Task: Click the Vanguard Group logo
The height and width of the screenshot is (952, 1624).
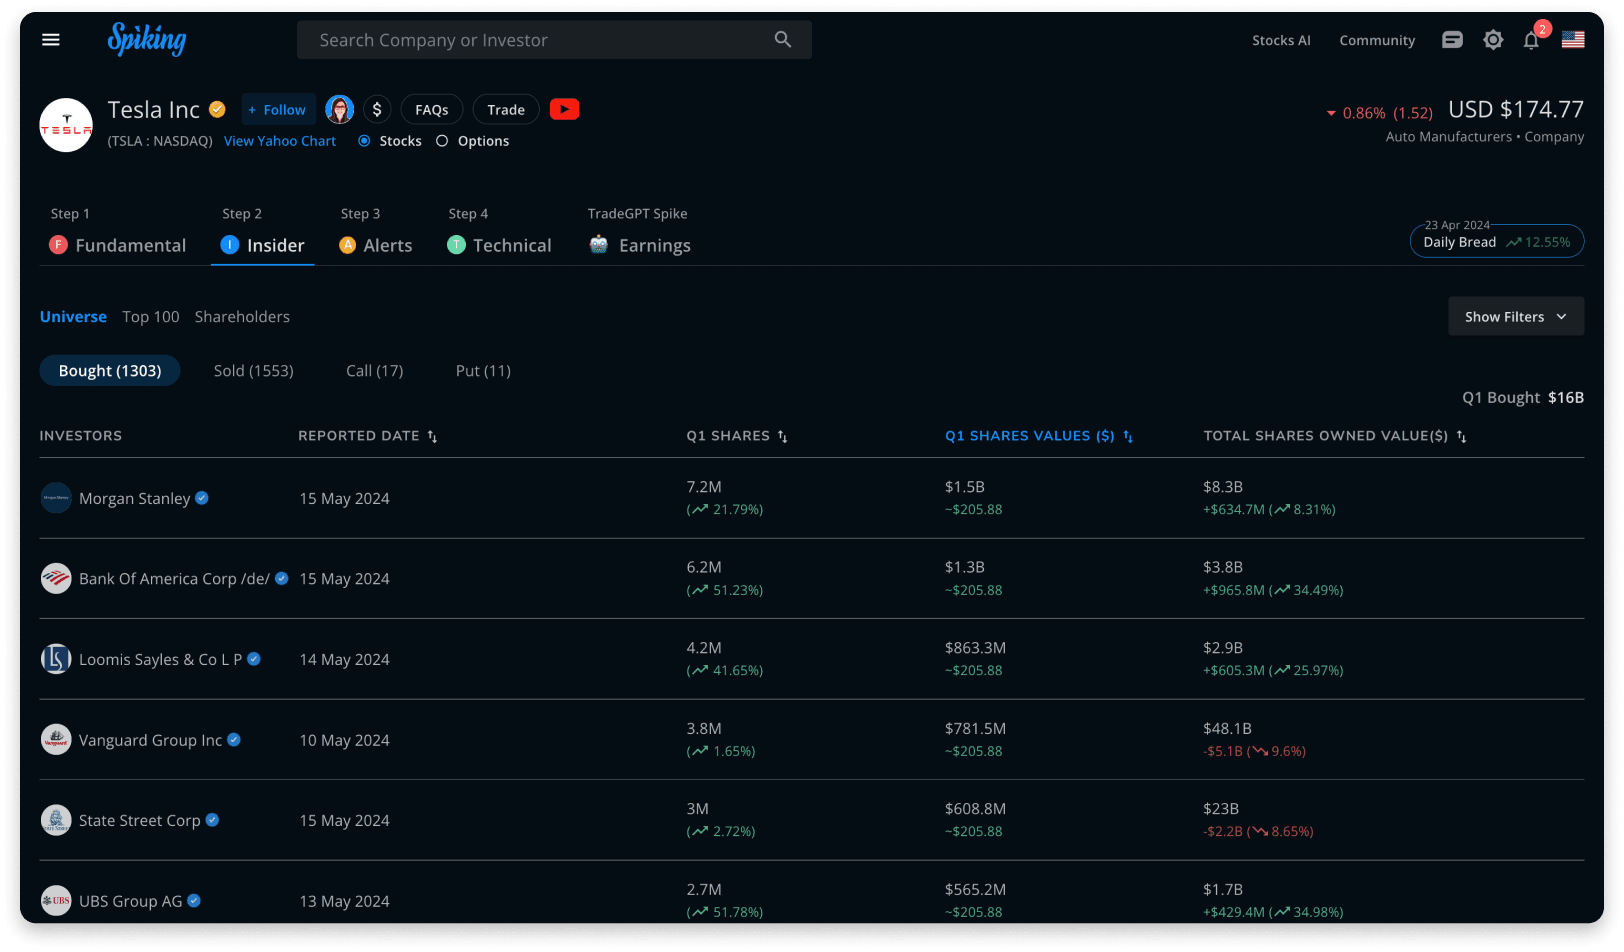Action: [x=56, y=740]
